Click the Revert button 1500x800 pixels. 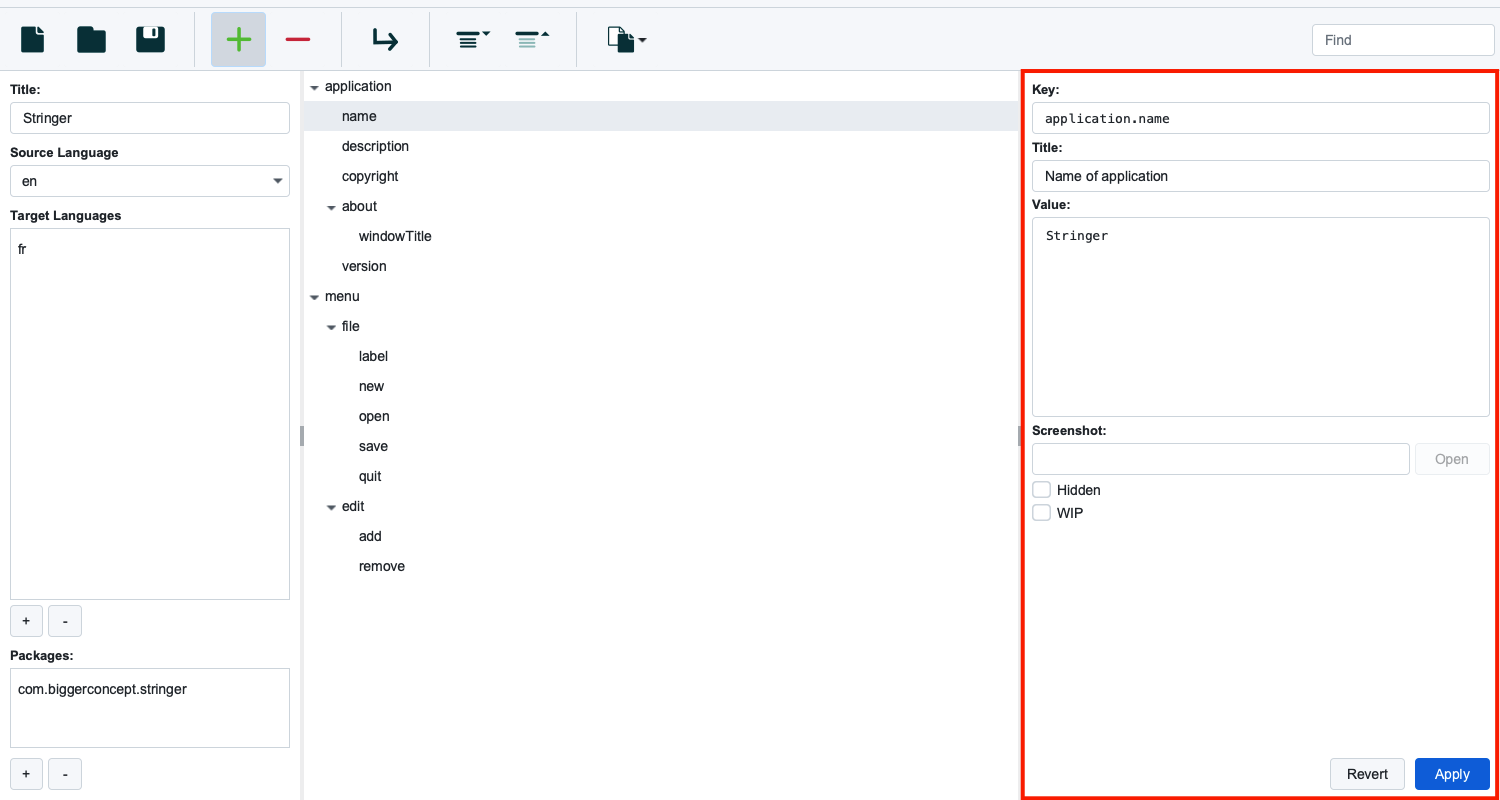[1367, 774]
